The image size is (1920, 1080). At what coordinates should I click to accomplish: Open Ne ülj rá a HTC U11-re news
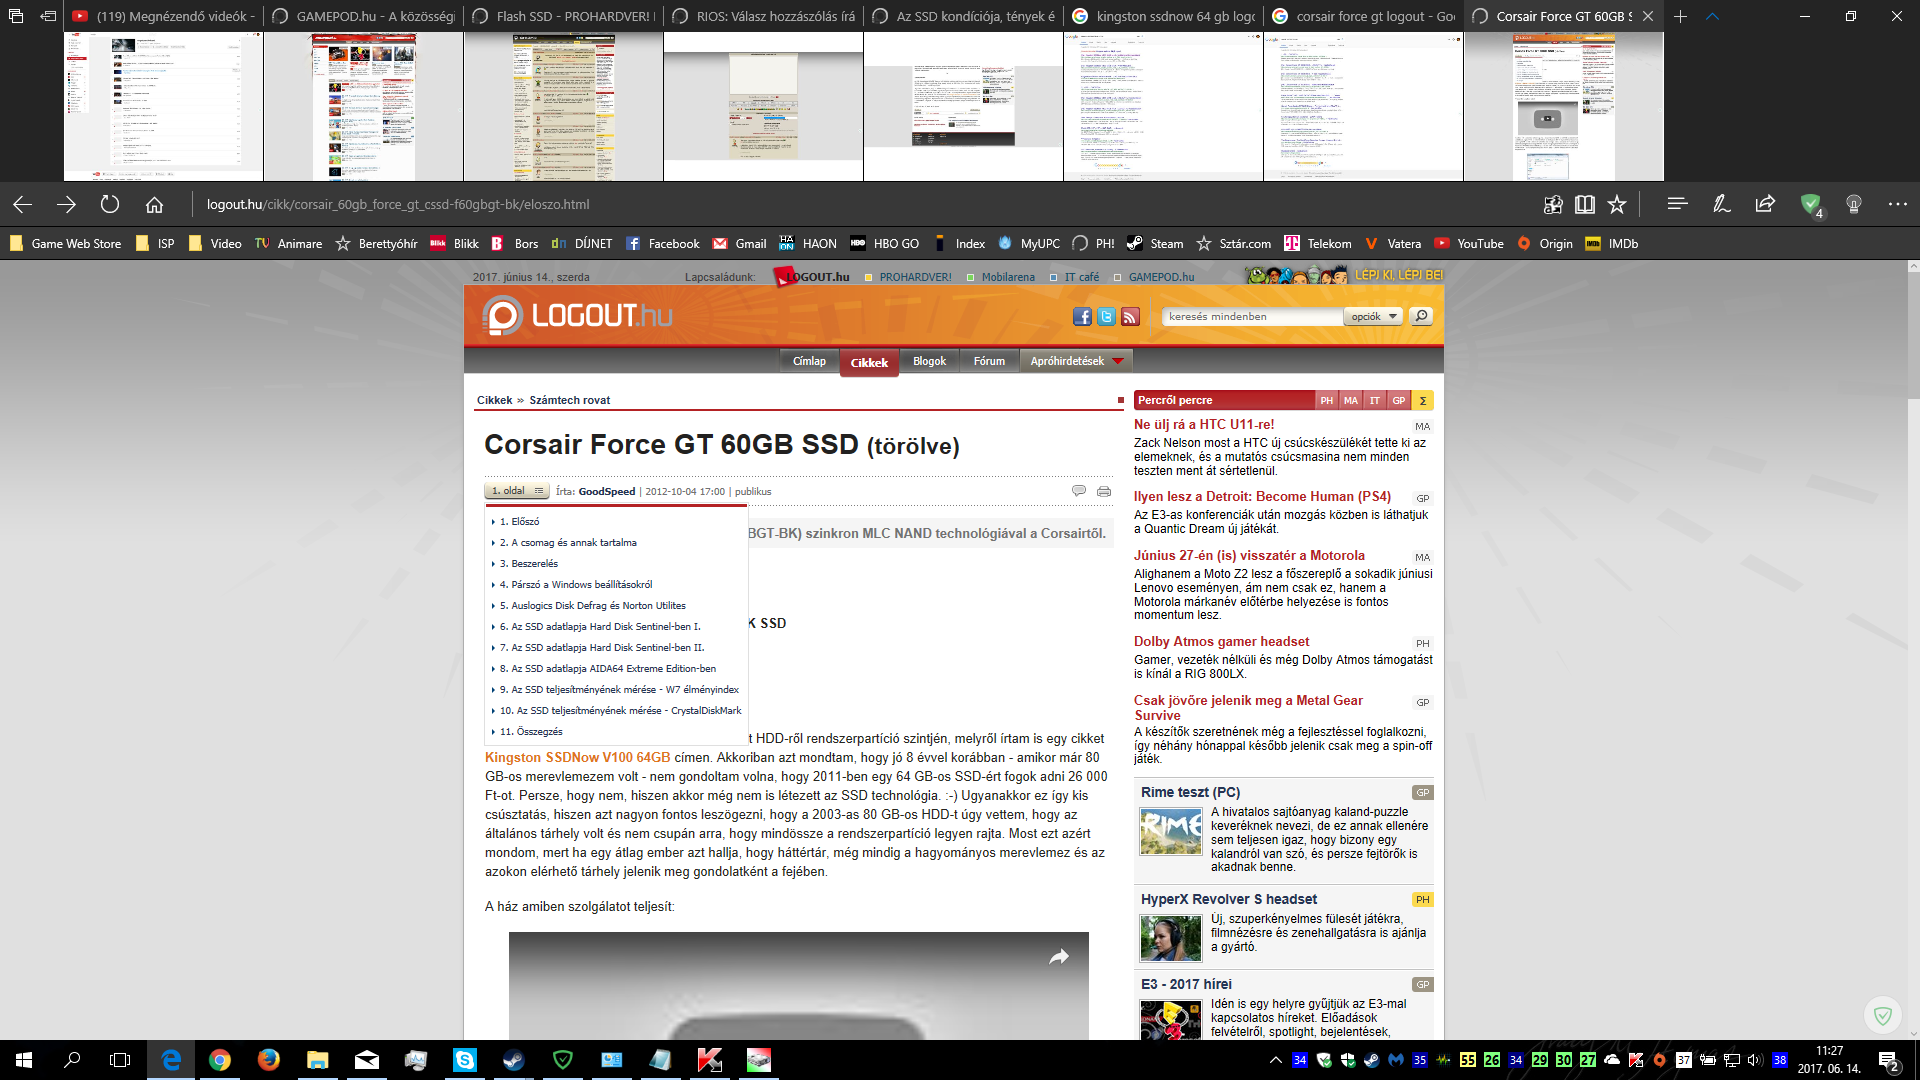[1204, 424]
